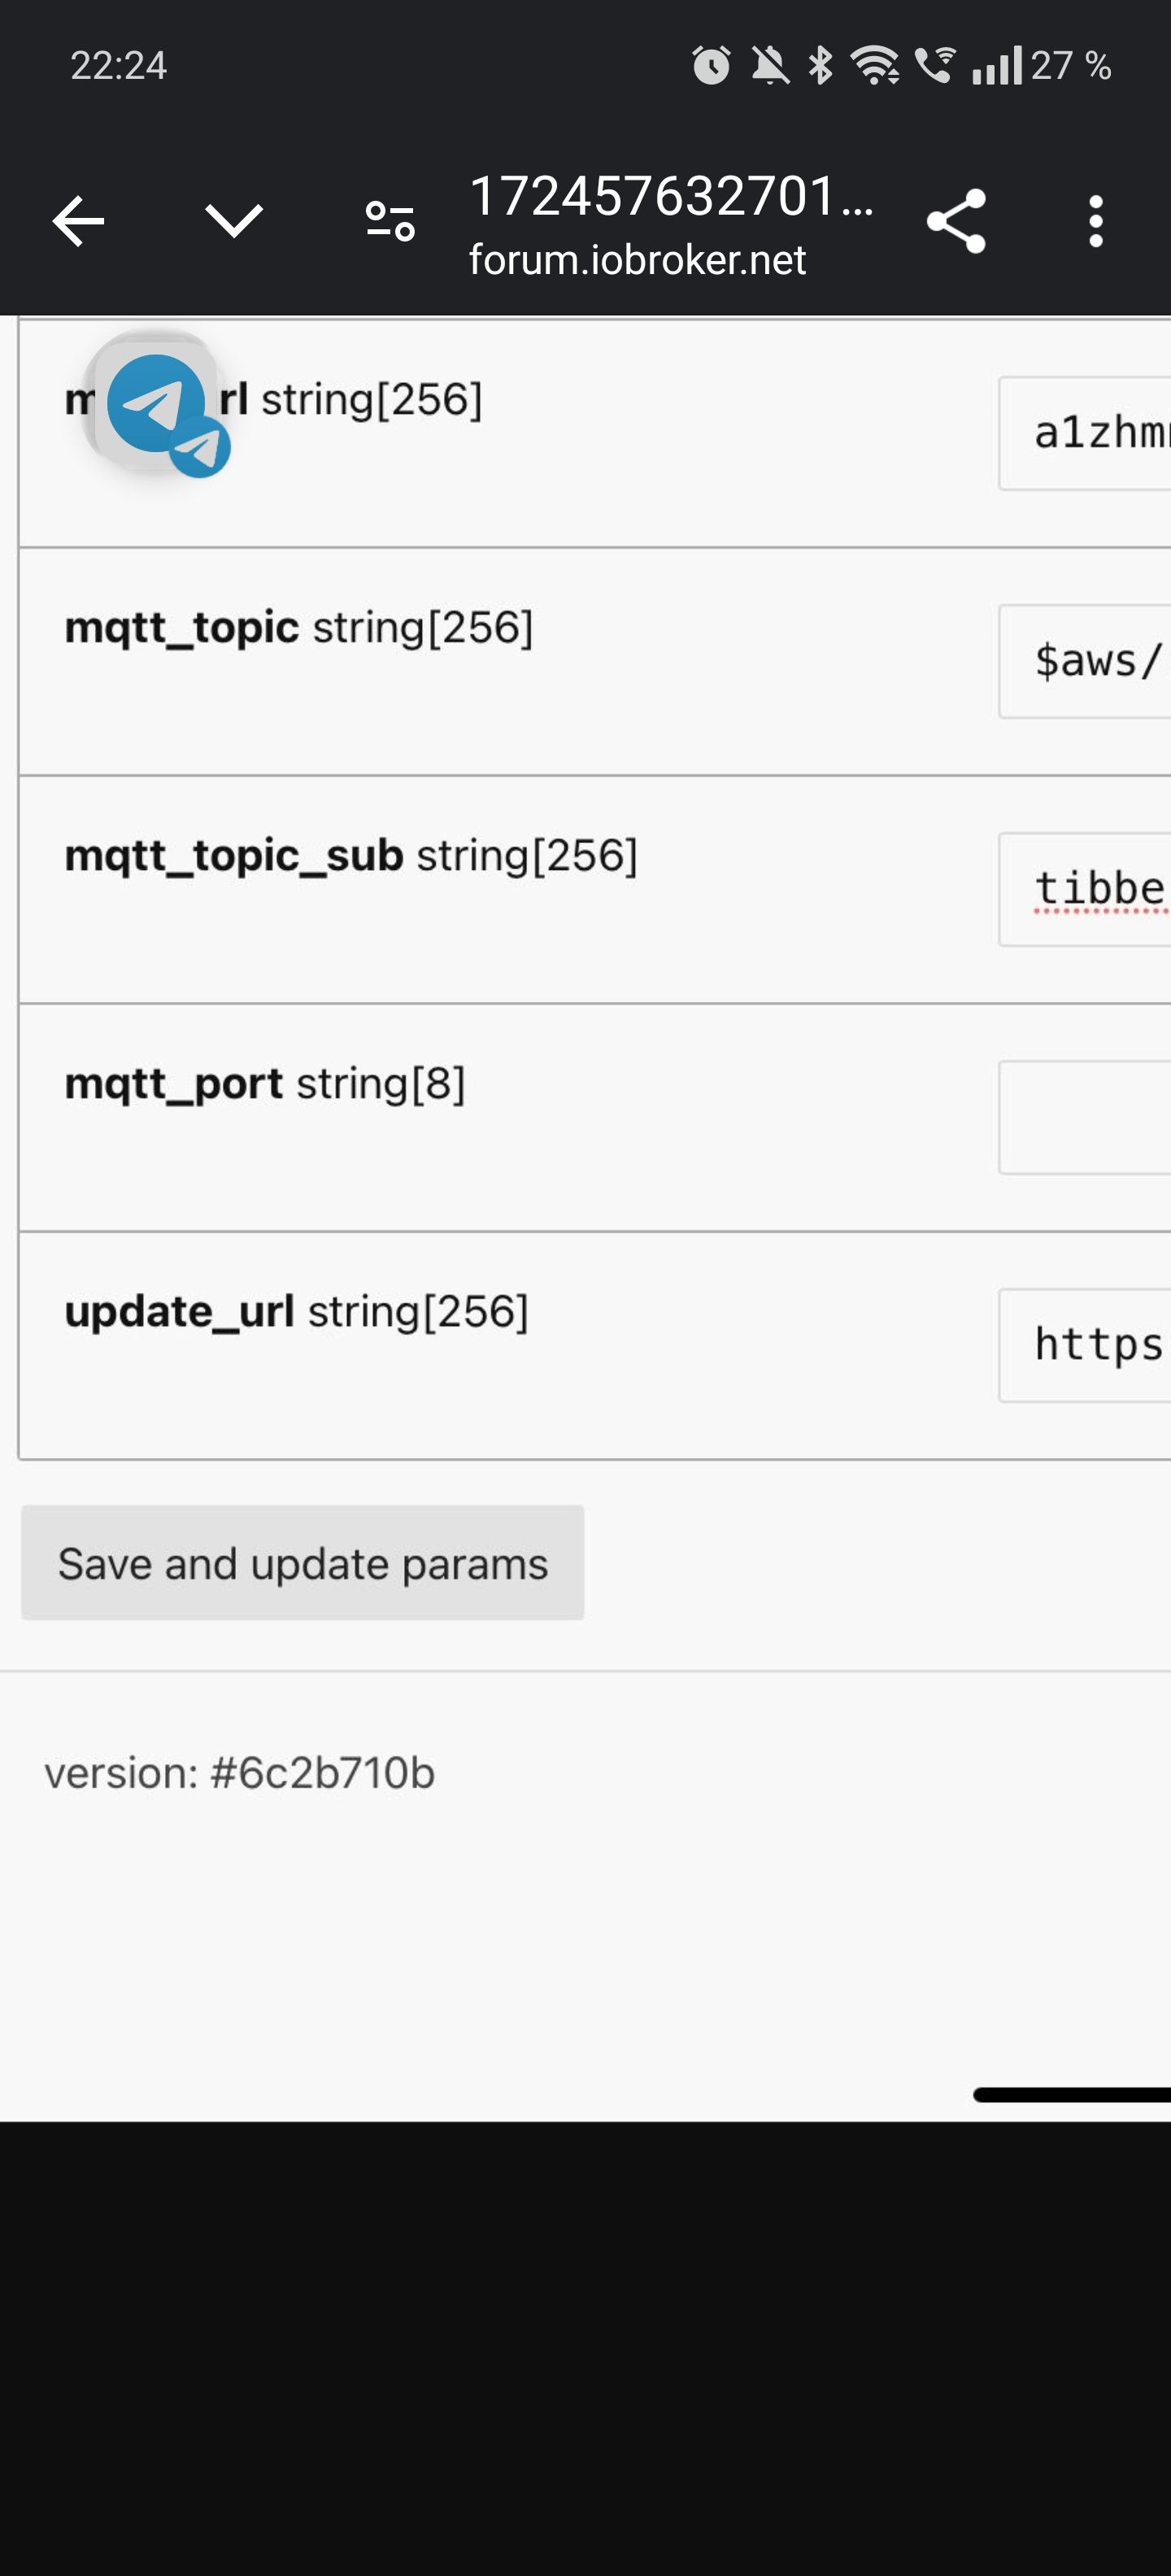Tap the share icon
The height and width of the screenshot is (2576, 1171).
956,221
